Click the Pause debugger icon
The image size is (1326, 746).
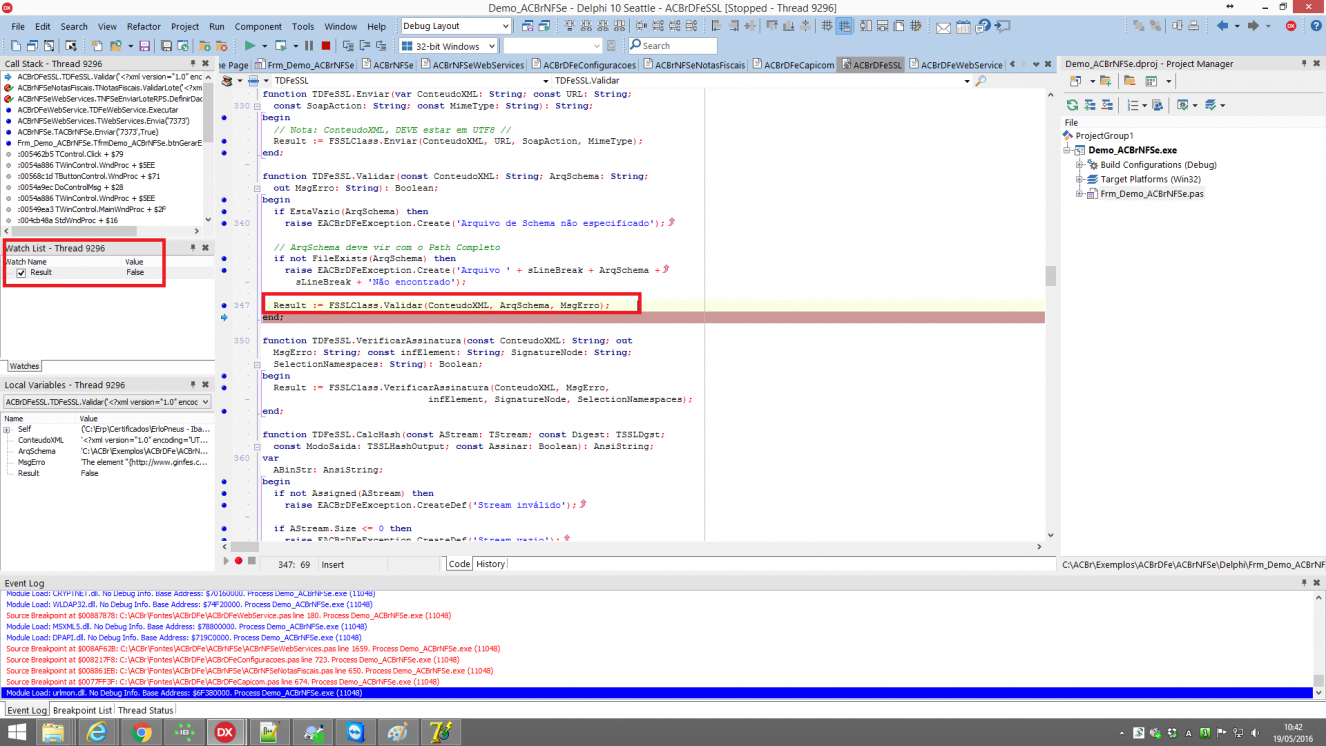(x=309, y=46)
